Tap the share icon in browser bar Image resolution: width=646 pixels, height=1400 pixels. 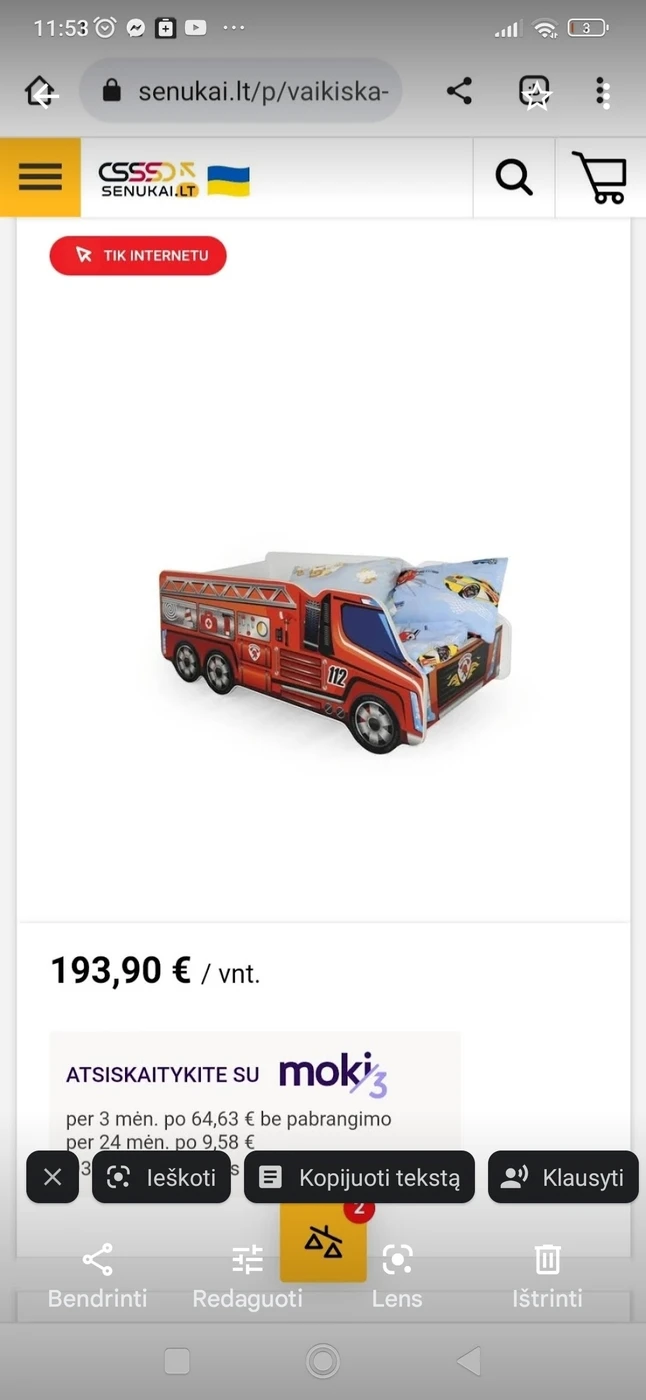pyautogui.click(x=459, y=91)
